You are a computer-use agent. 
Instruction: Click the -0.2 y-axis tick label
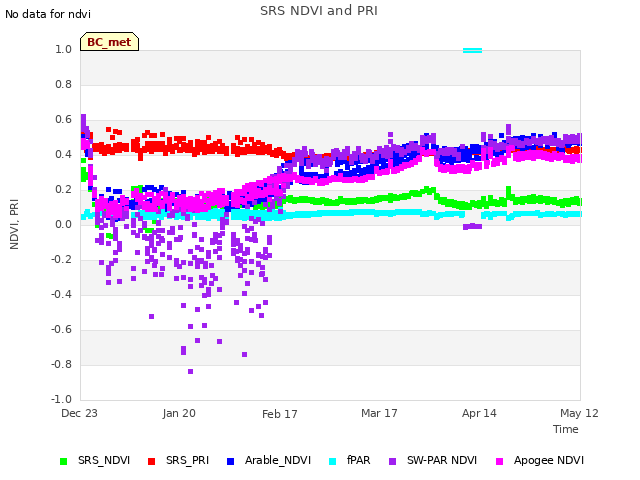pos(61,260)
